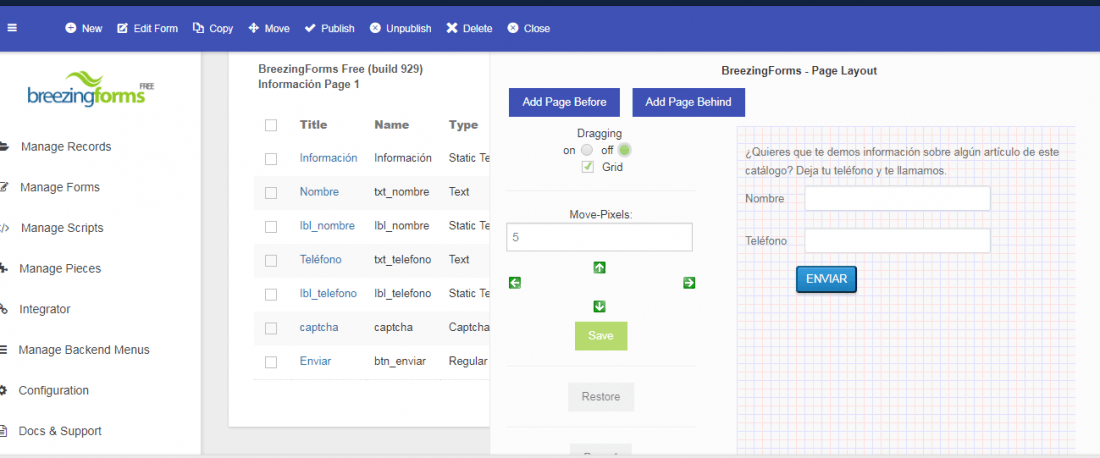Viewport: 1100px width, 458px height.
Task: Click the Manage Pieces puzzle icon
Action: click(4, 269)
